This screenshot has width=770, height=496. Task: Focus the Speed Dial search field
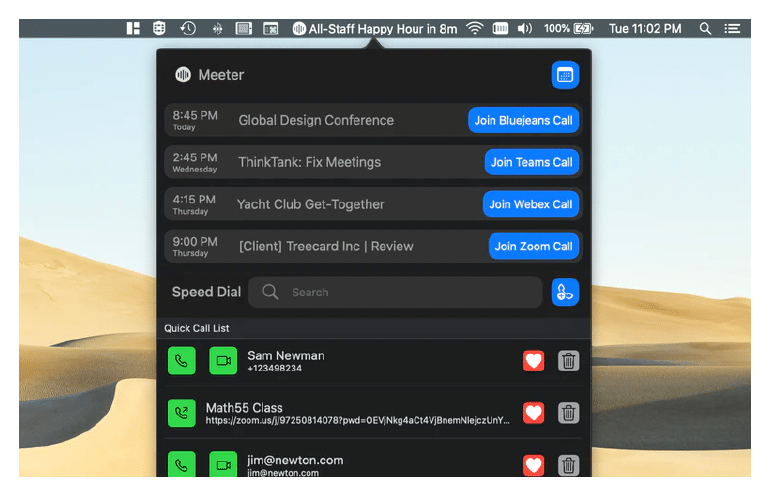[395, 292]
